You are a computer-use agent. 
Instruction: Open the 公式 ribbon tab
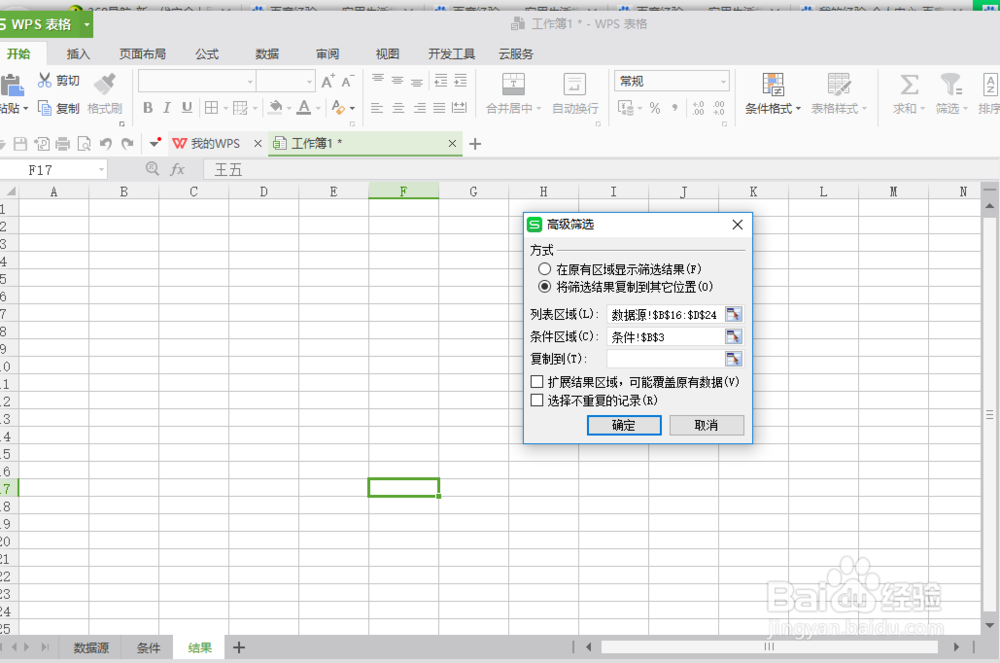click(x=207, y=54)
